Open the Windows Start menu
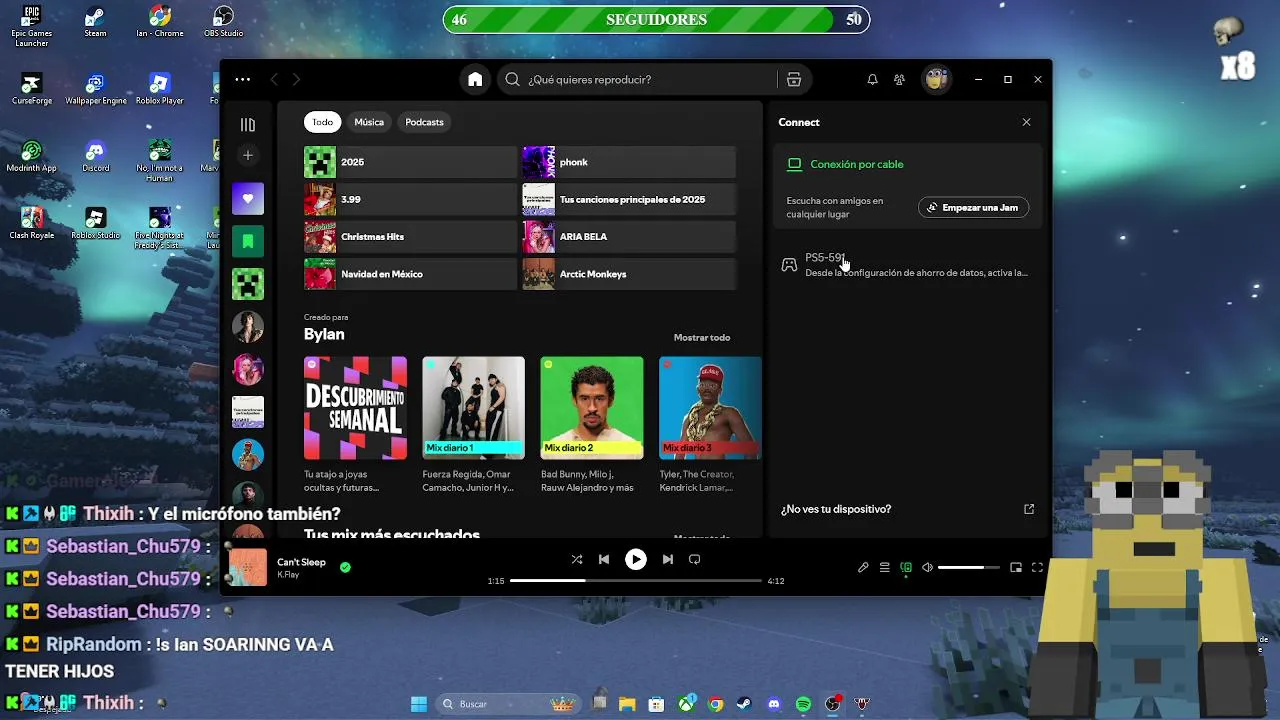The width and height of the screenshot is (1280, 720). (x=419, y=704)
